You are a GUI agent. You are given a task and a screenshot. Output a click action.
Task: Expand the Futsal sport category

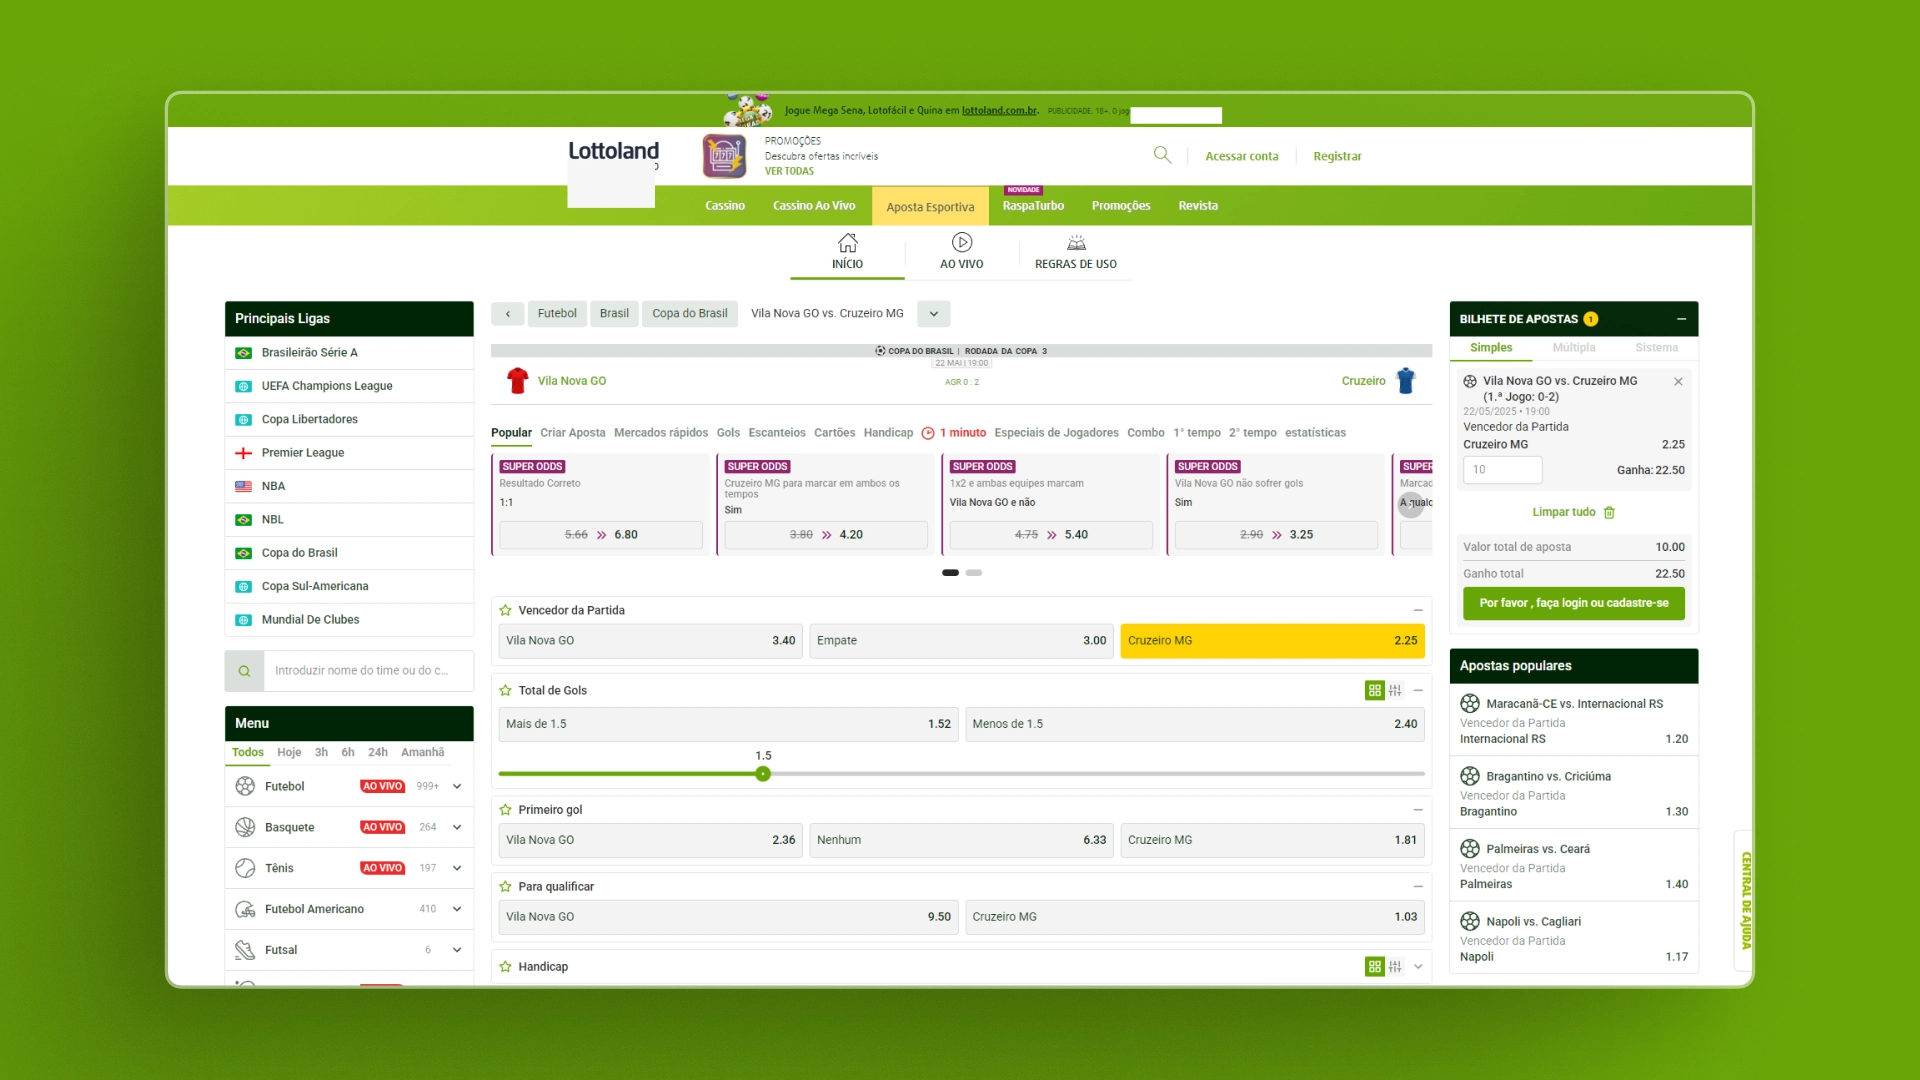(457, 950)
